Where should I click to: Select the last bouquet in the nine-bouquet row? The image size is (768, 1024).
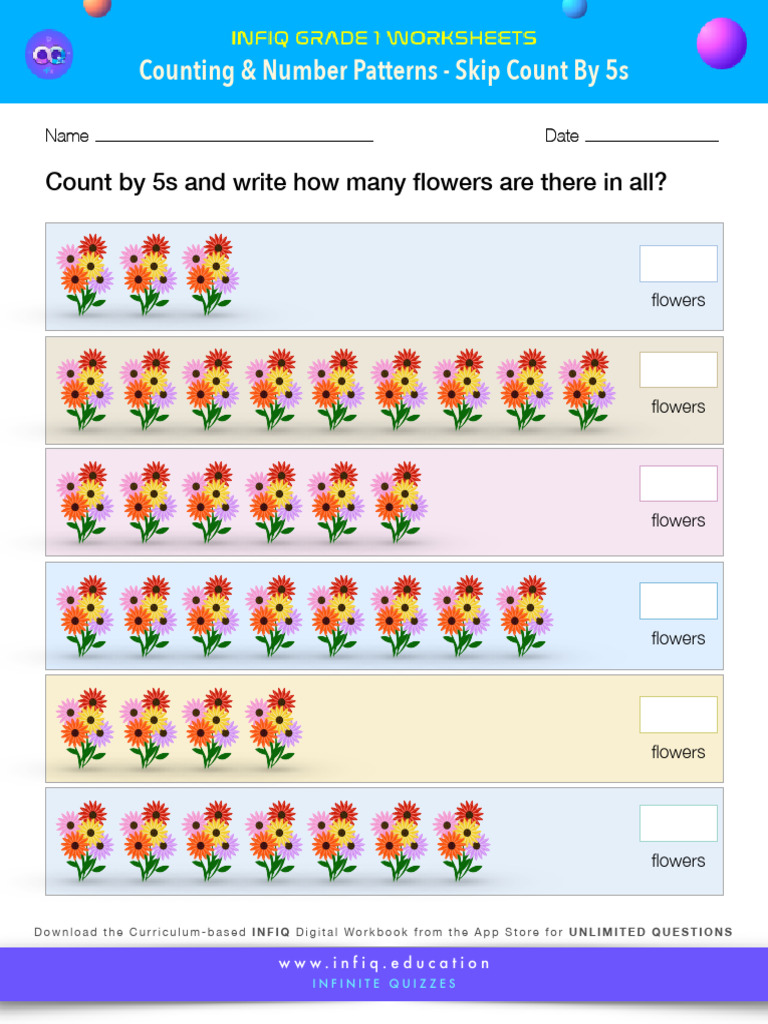586,389
